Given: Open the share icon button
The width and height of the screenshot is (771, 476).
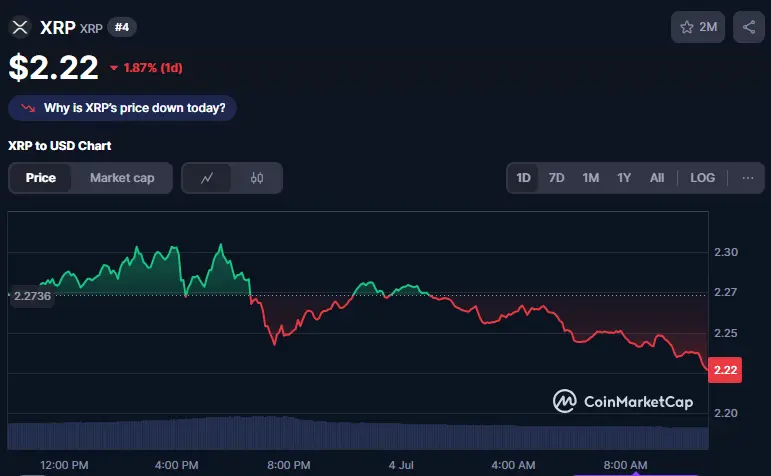Looking at the screenshot, I should coord(749,27).
